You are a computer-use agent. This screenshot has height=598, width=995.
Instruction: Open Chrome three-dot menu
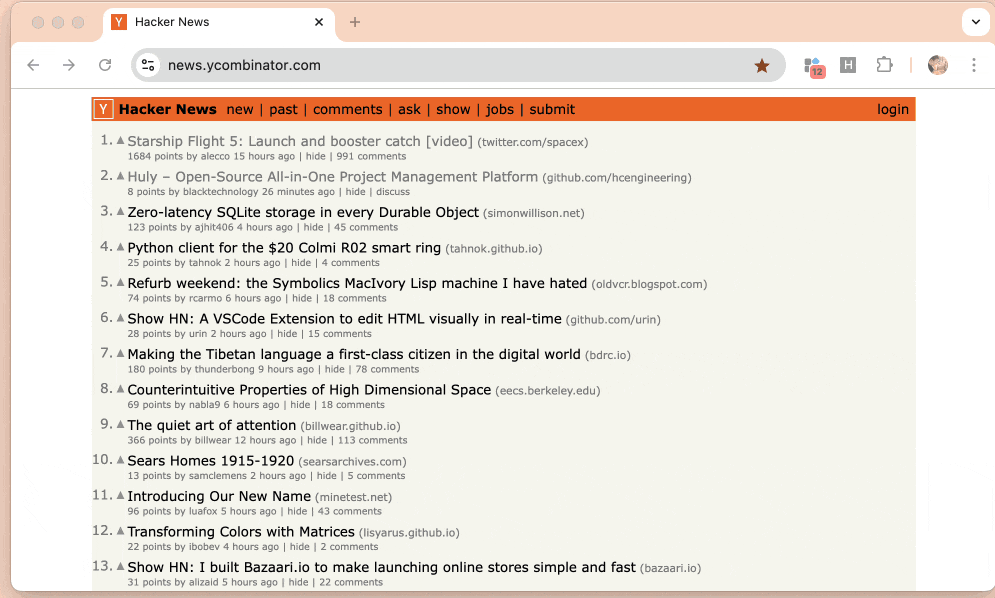(x=973, y=65)
